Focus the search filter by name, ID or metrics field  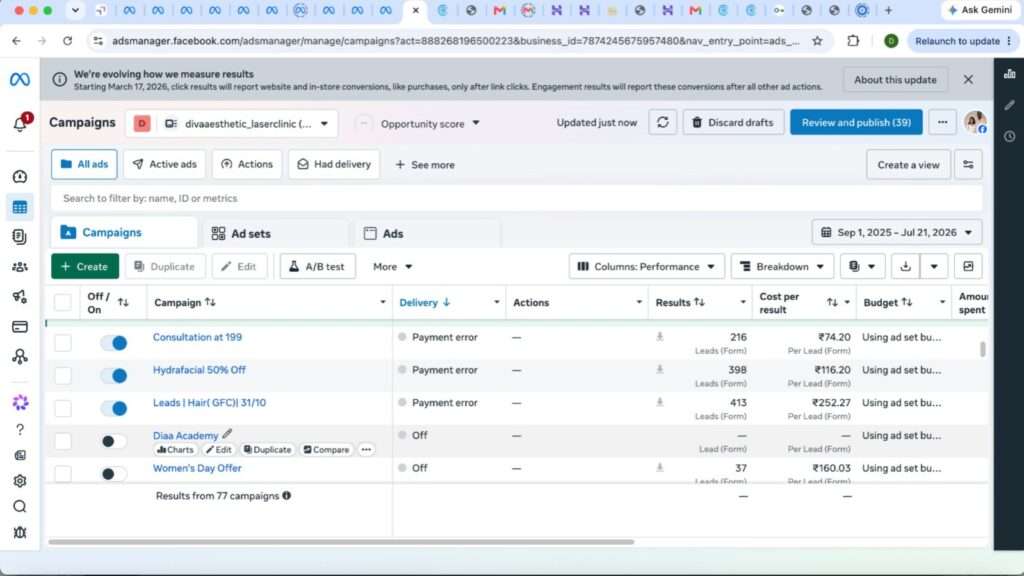516,198
